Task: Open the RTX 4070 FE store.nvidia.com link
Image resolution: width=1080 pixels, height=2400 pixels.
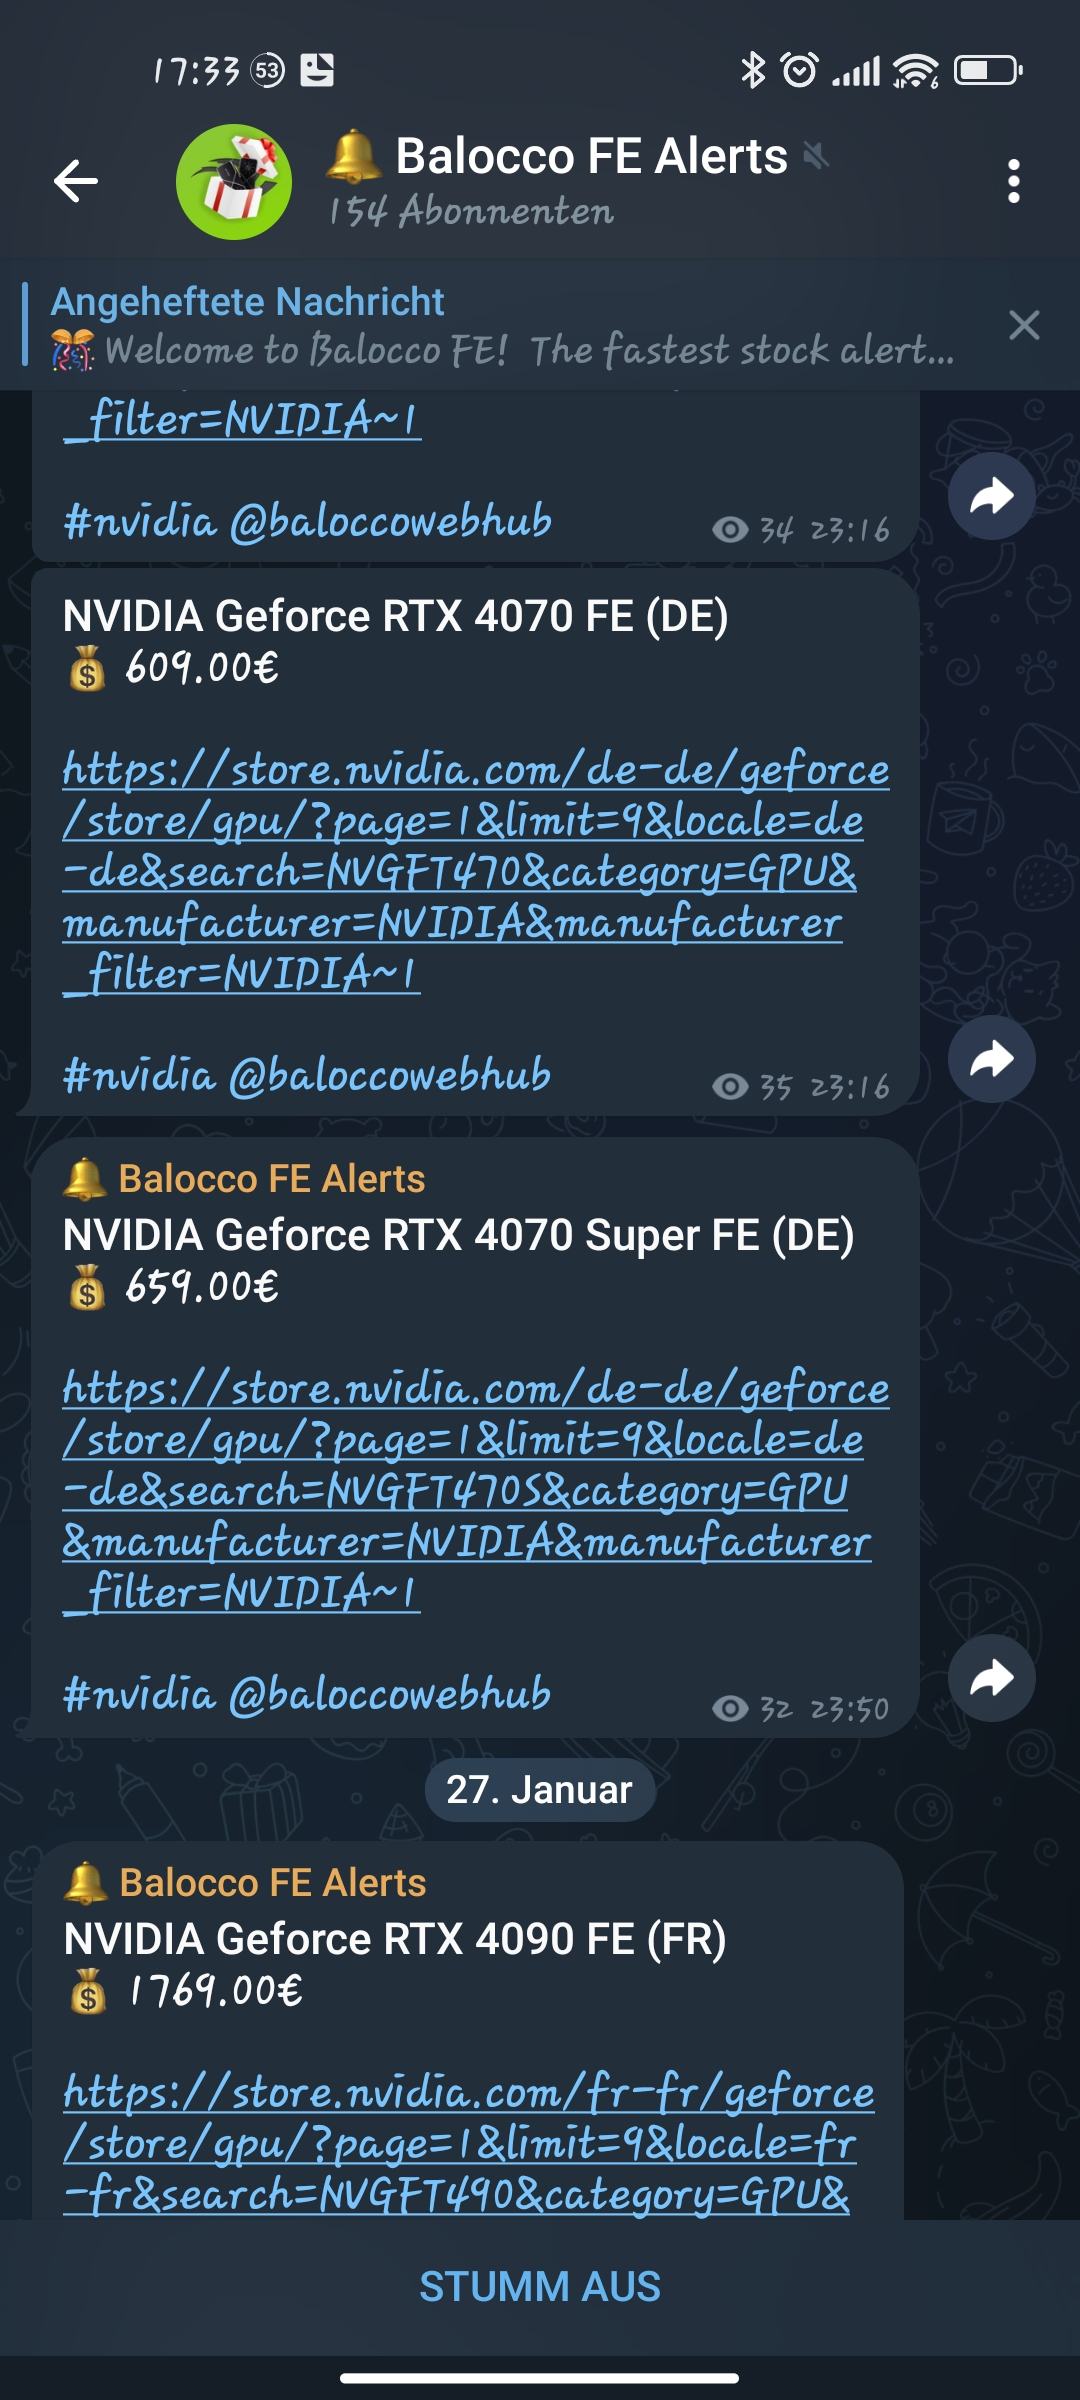Action: tap(475, 871)
